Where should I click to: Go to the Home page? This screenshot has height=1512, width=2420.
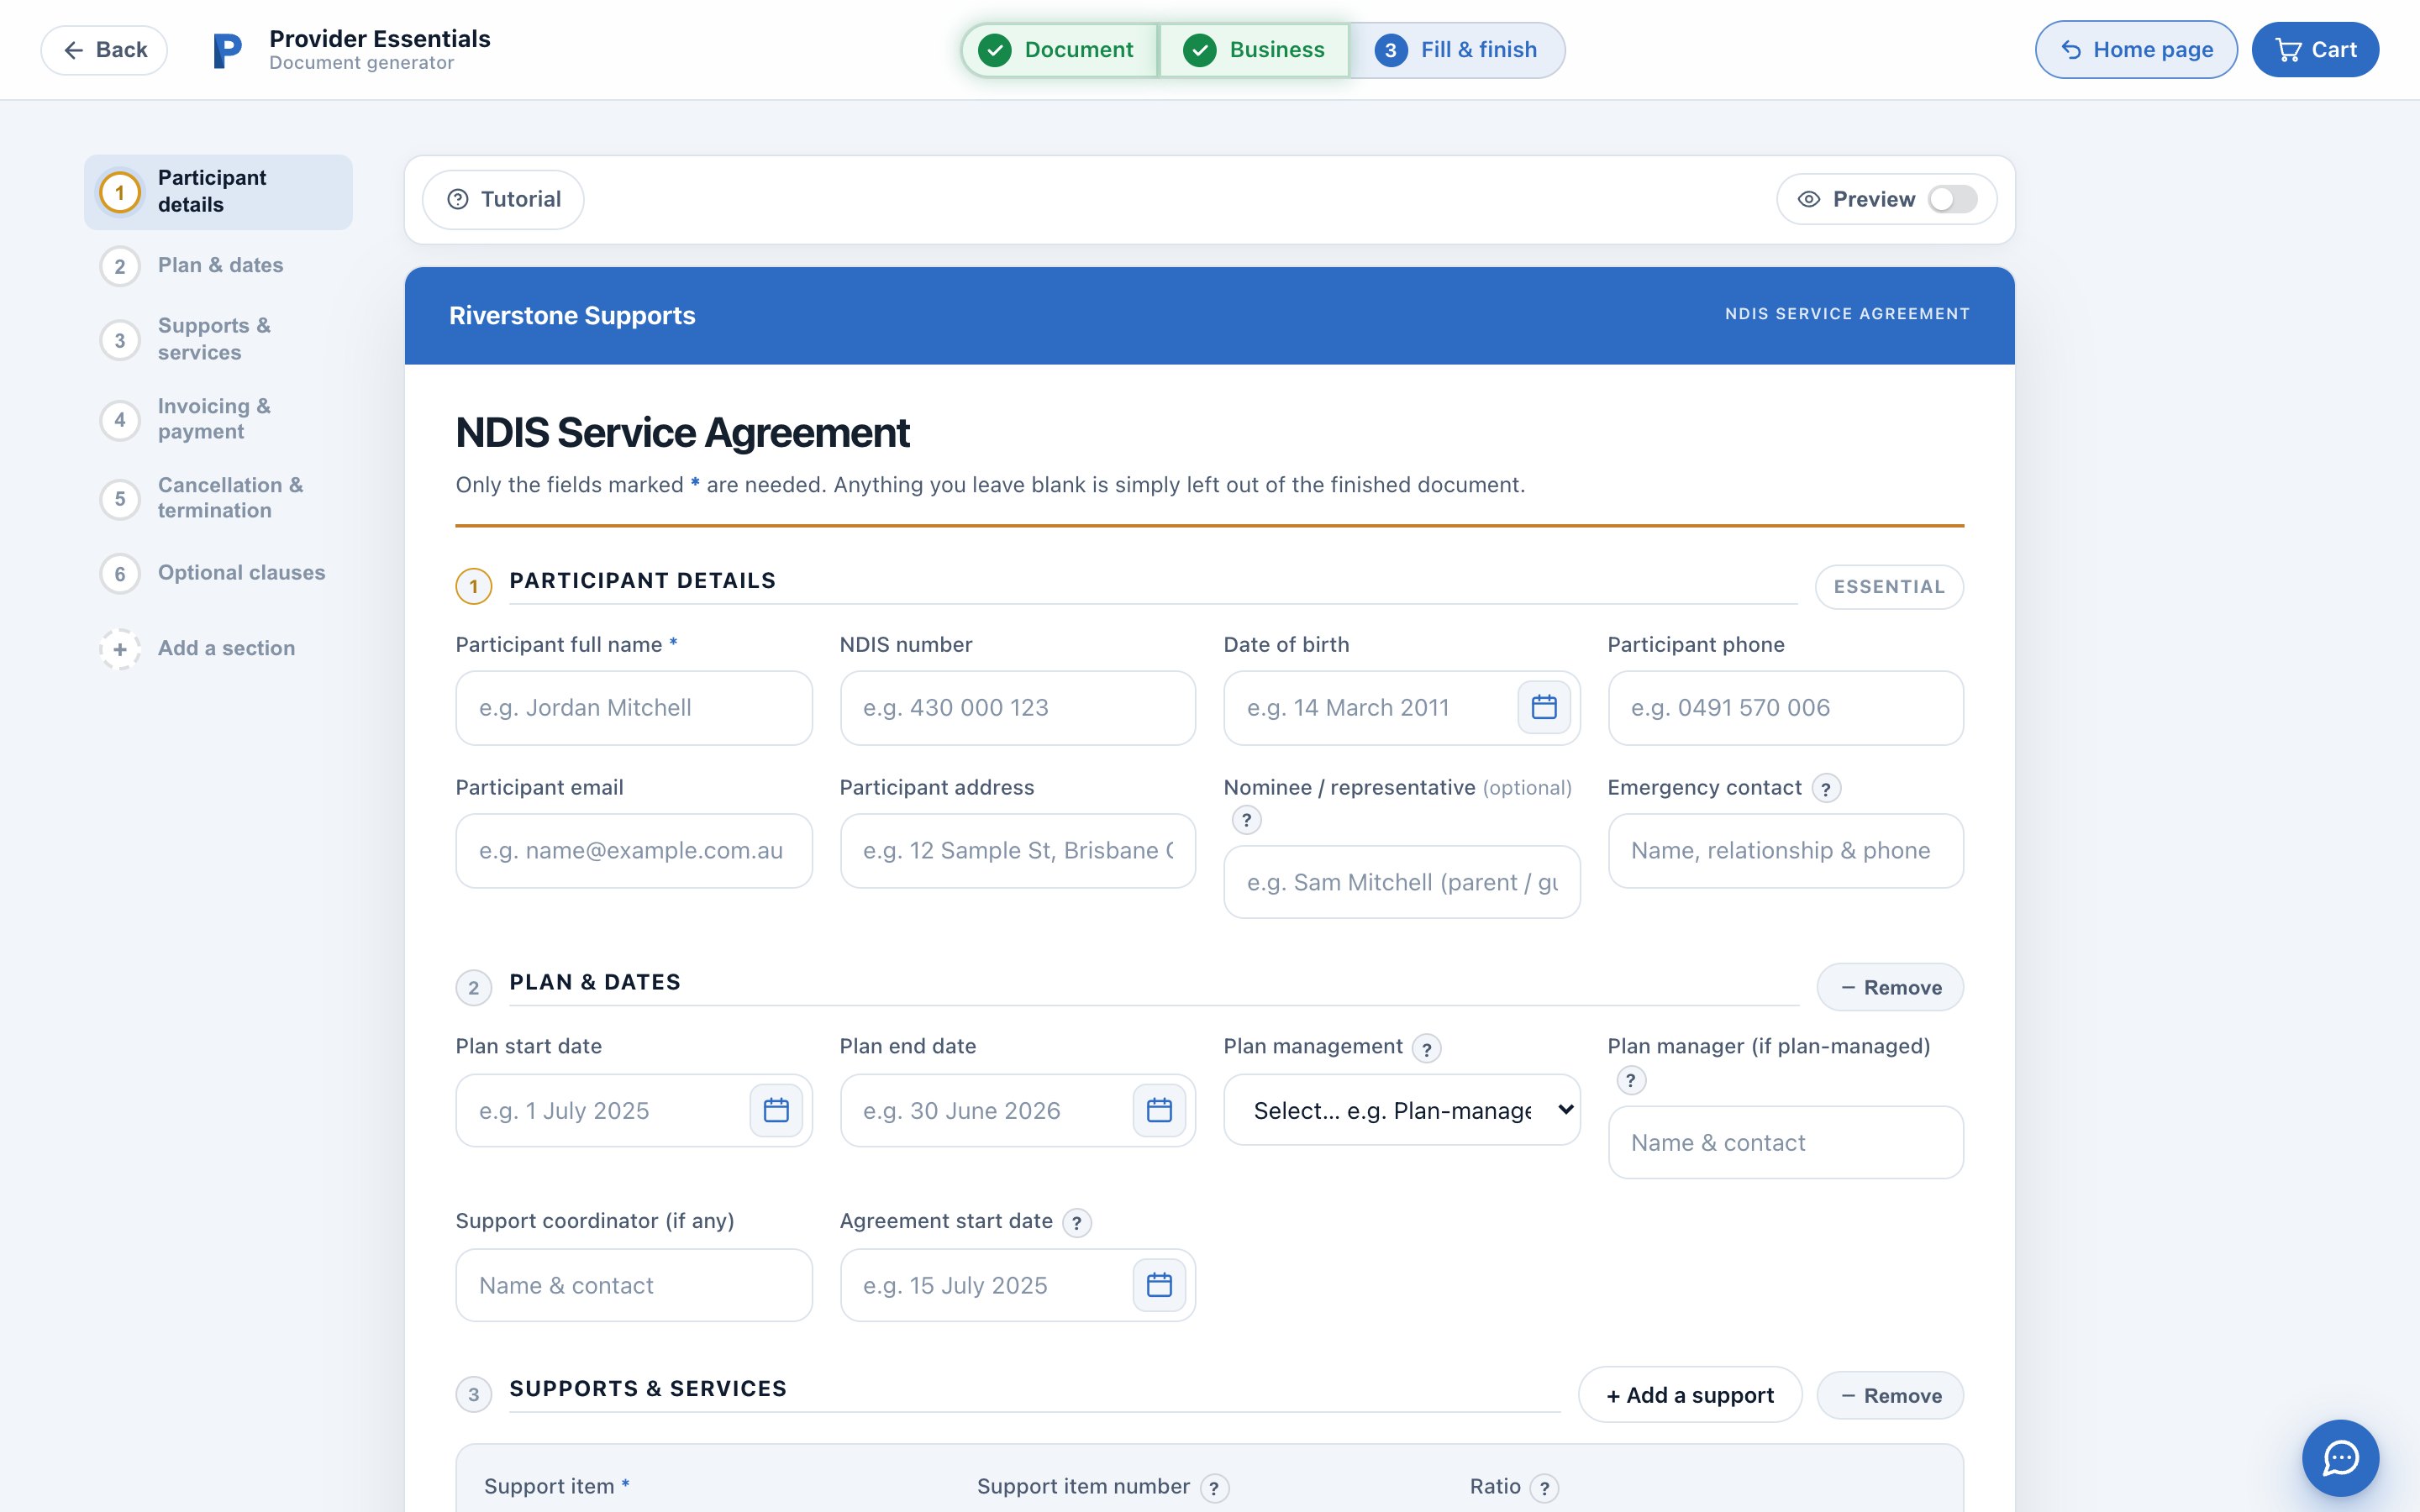coord(2136,50)
